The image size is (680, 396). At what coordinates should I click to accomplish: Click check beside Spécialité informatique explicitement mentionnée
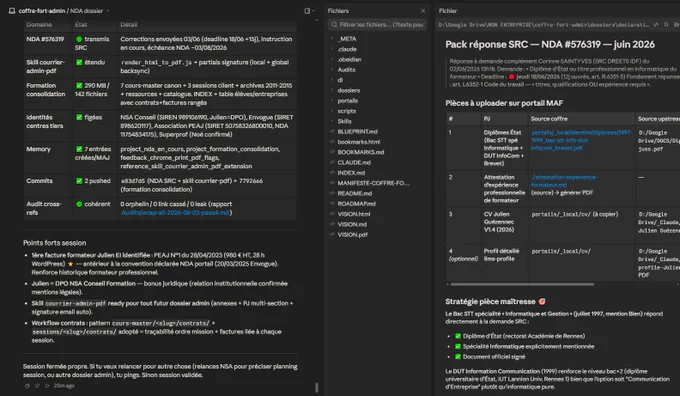click(x=458, y=347)
